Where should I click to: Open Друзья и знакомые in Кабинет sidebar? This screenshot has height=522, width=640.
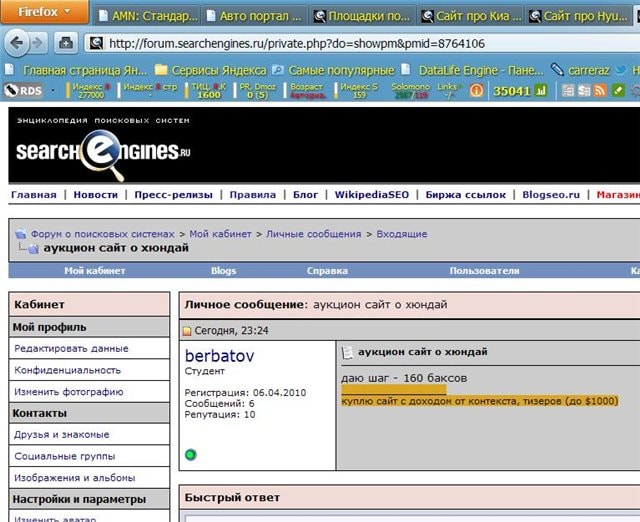62,435
